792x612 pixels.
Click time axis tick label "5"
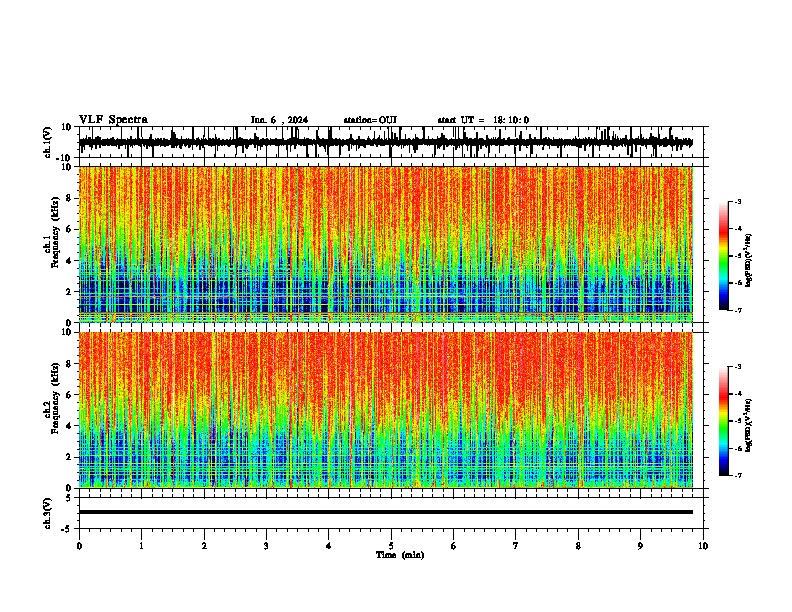pos(391,546)
